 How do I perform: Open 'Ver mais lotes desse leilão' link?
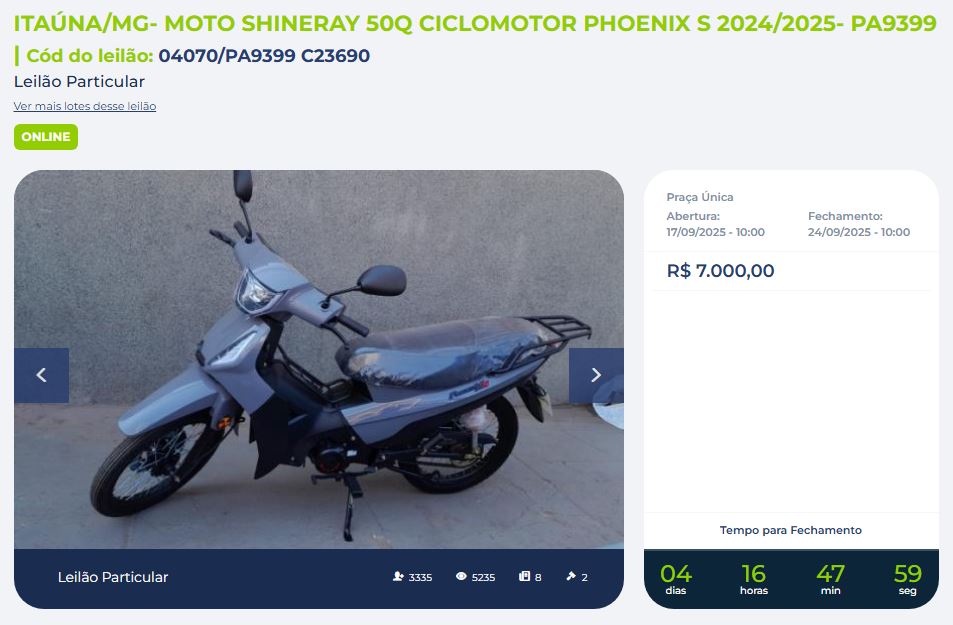[85, 106]
